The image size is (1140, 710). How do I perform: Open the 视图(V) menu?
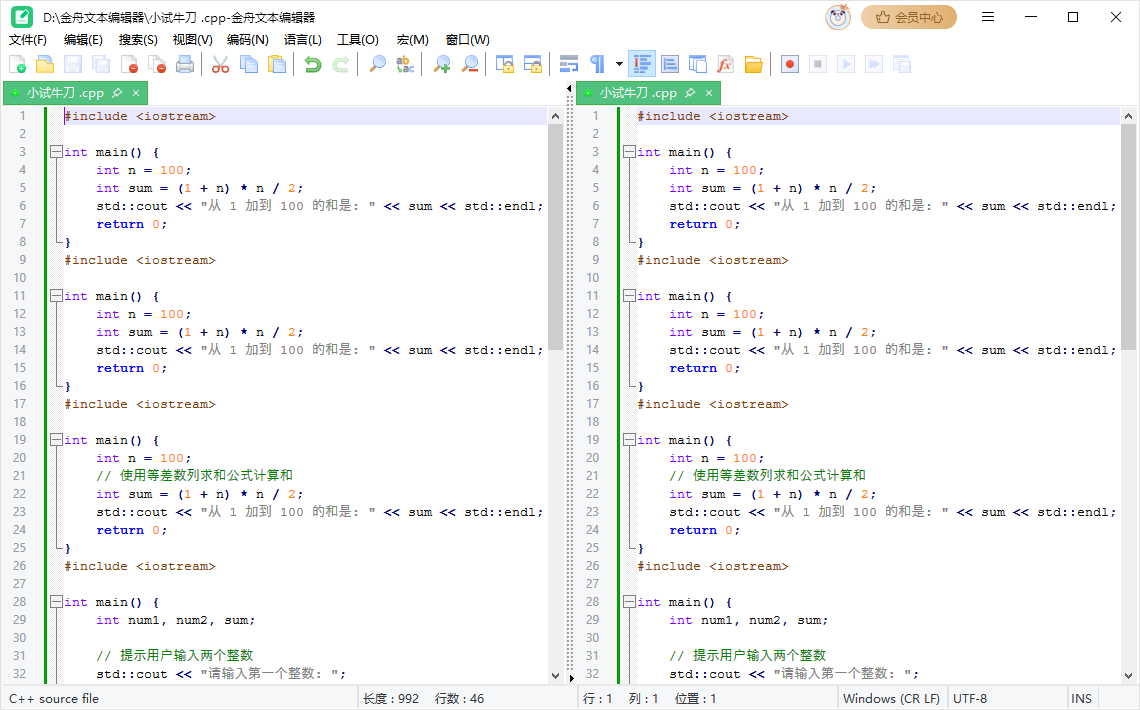[193, 40]
